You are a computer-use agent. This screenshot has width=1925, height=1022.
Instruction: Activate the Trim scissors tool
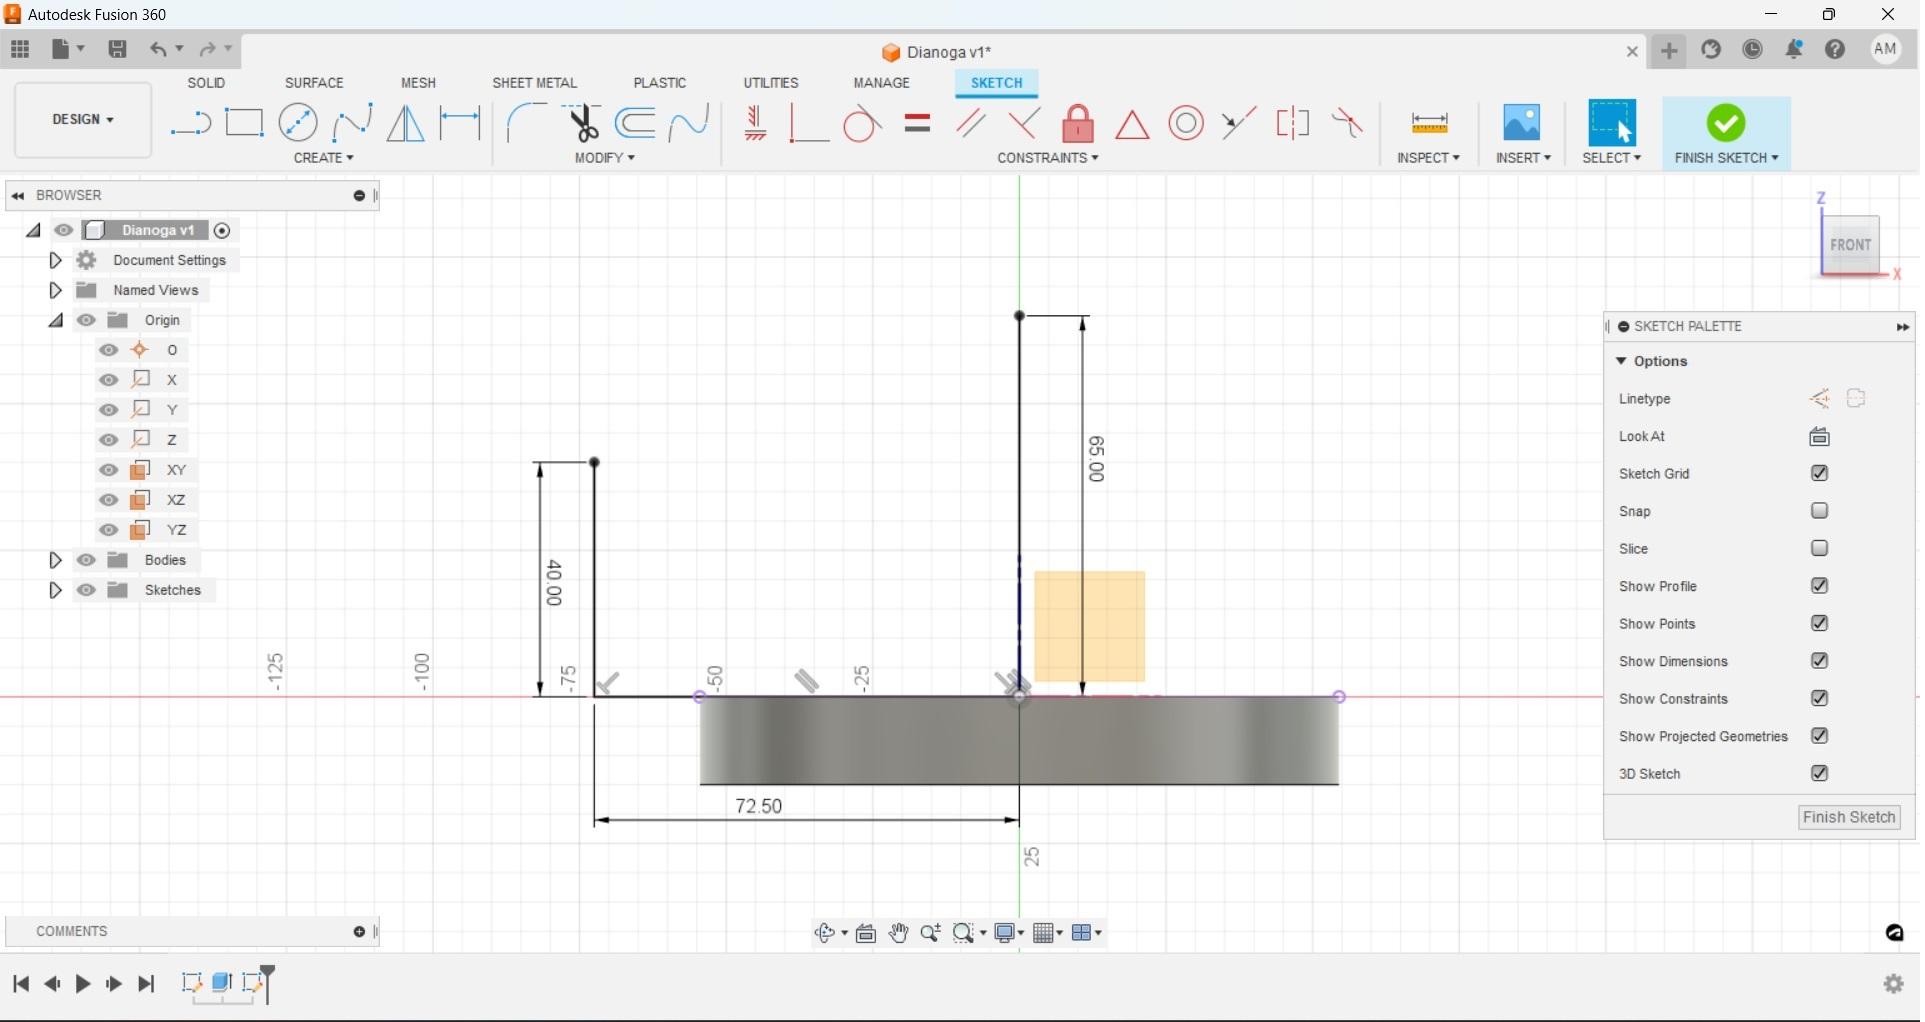click(x=582, y=123)
